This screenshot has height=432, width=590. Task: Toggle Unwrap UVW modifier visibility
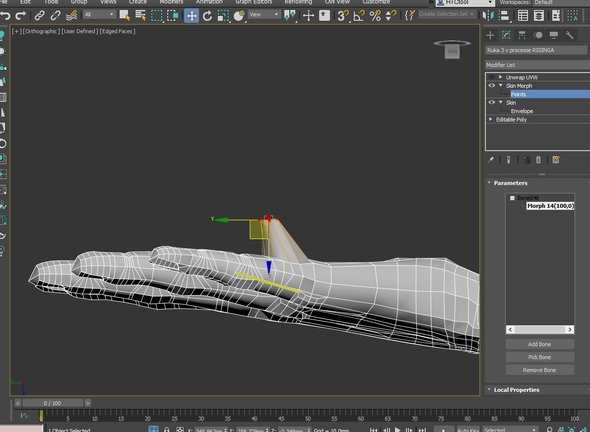pos(491,77)
